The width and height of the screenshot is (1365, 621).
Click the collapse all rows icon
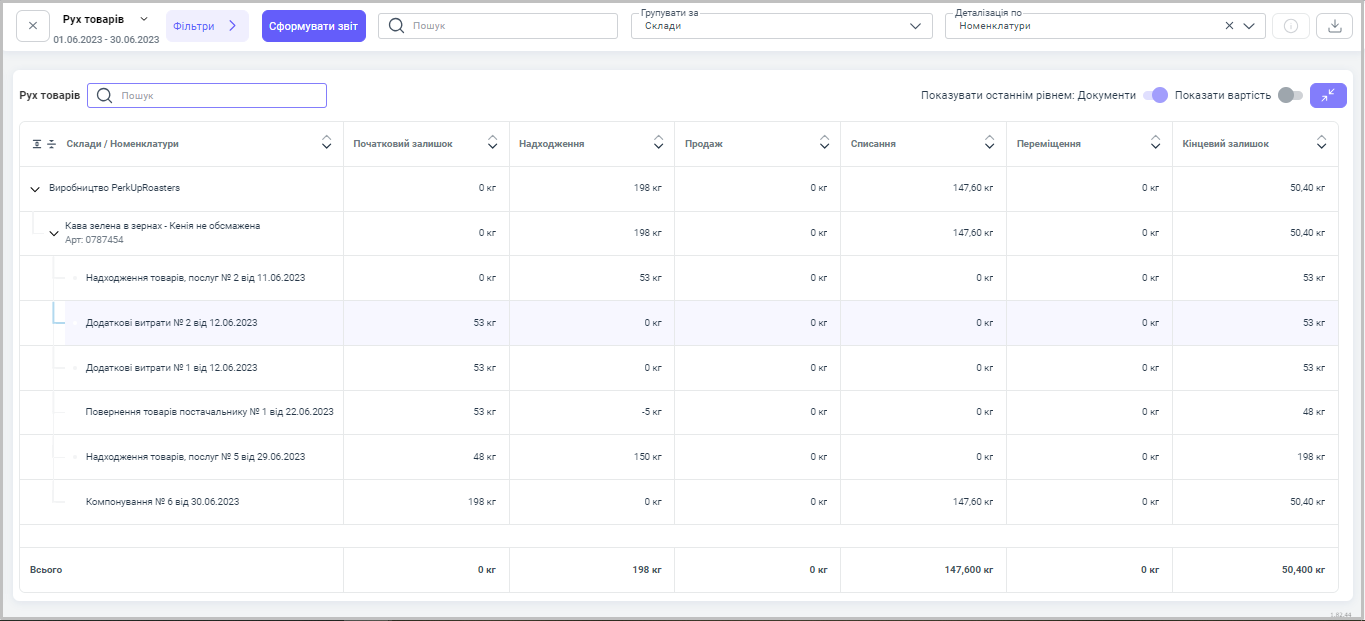[52, 144]
